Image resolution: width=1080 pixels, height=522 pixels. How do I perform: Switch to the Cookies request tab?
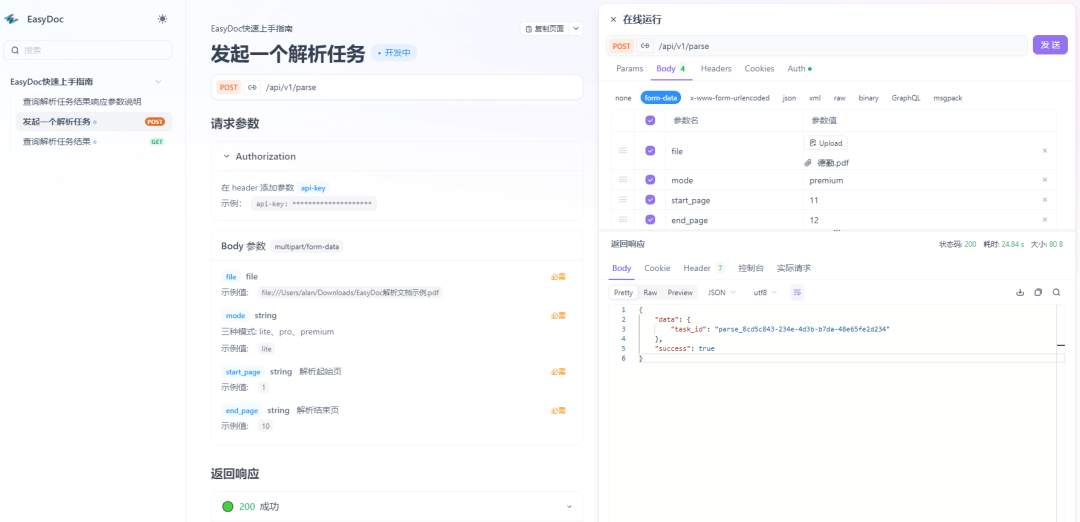pyautogui.click(x=759, y=69)
